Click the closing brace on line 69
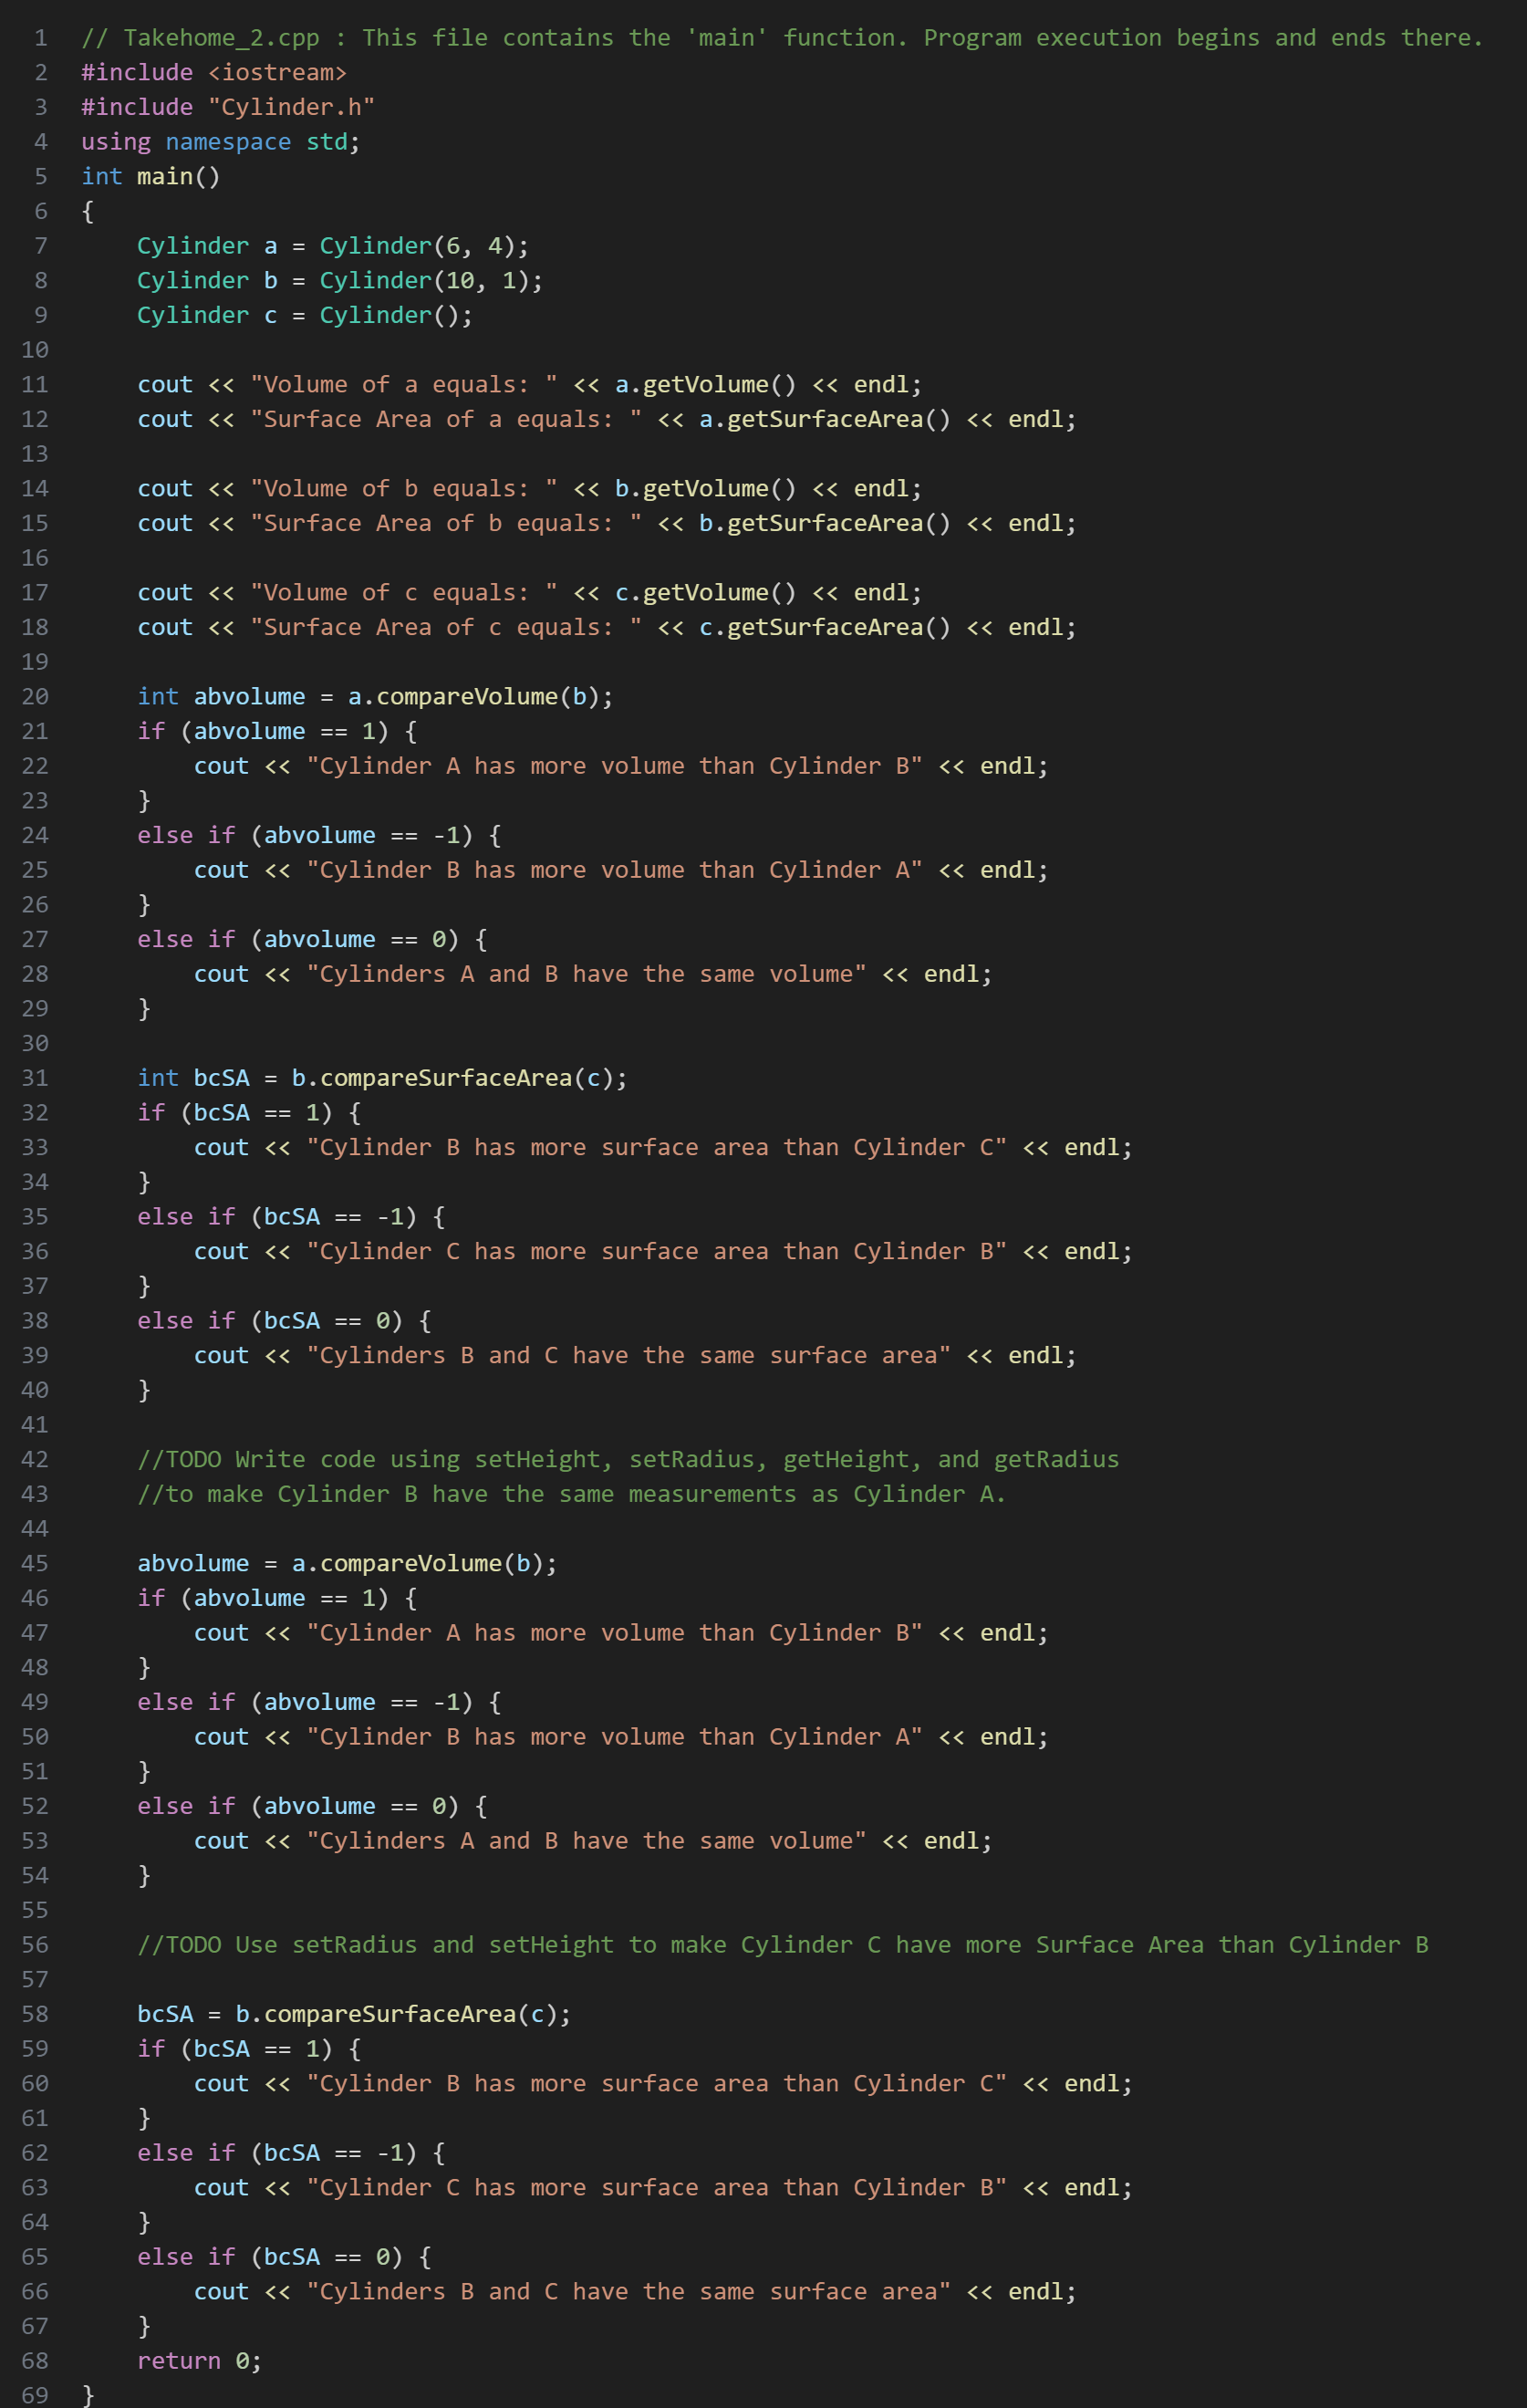 pyautogui.click(x=86, y=2394)
